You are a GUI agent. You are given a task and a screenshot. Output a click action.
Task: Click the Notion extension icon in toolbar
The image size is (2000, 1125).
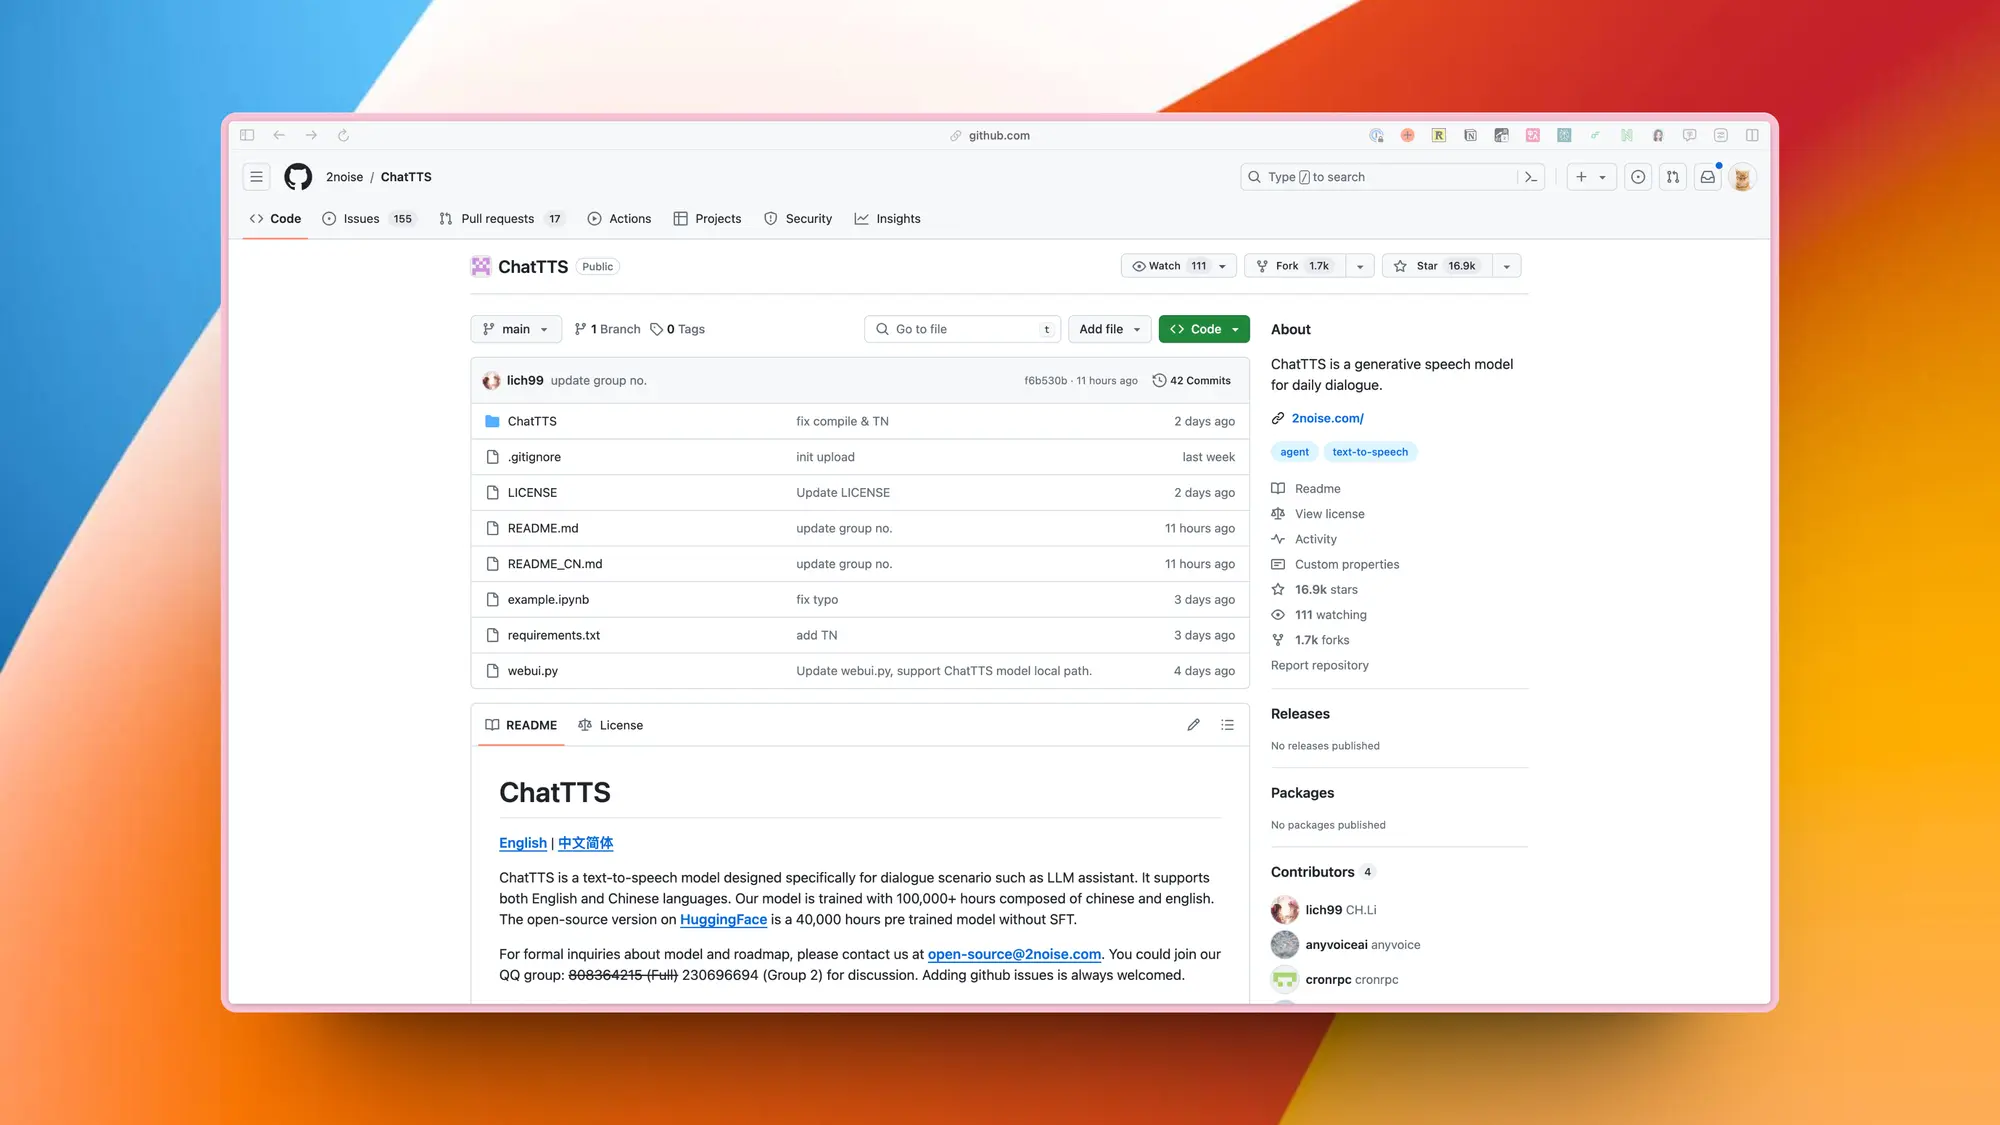click(x=1470, y=135)
